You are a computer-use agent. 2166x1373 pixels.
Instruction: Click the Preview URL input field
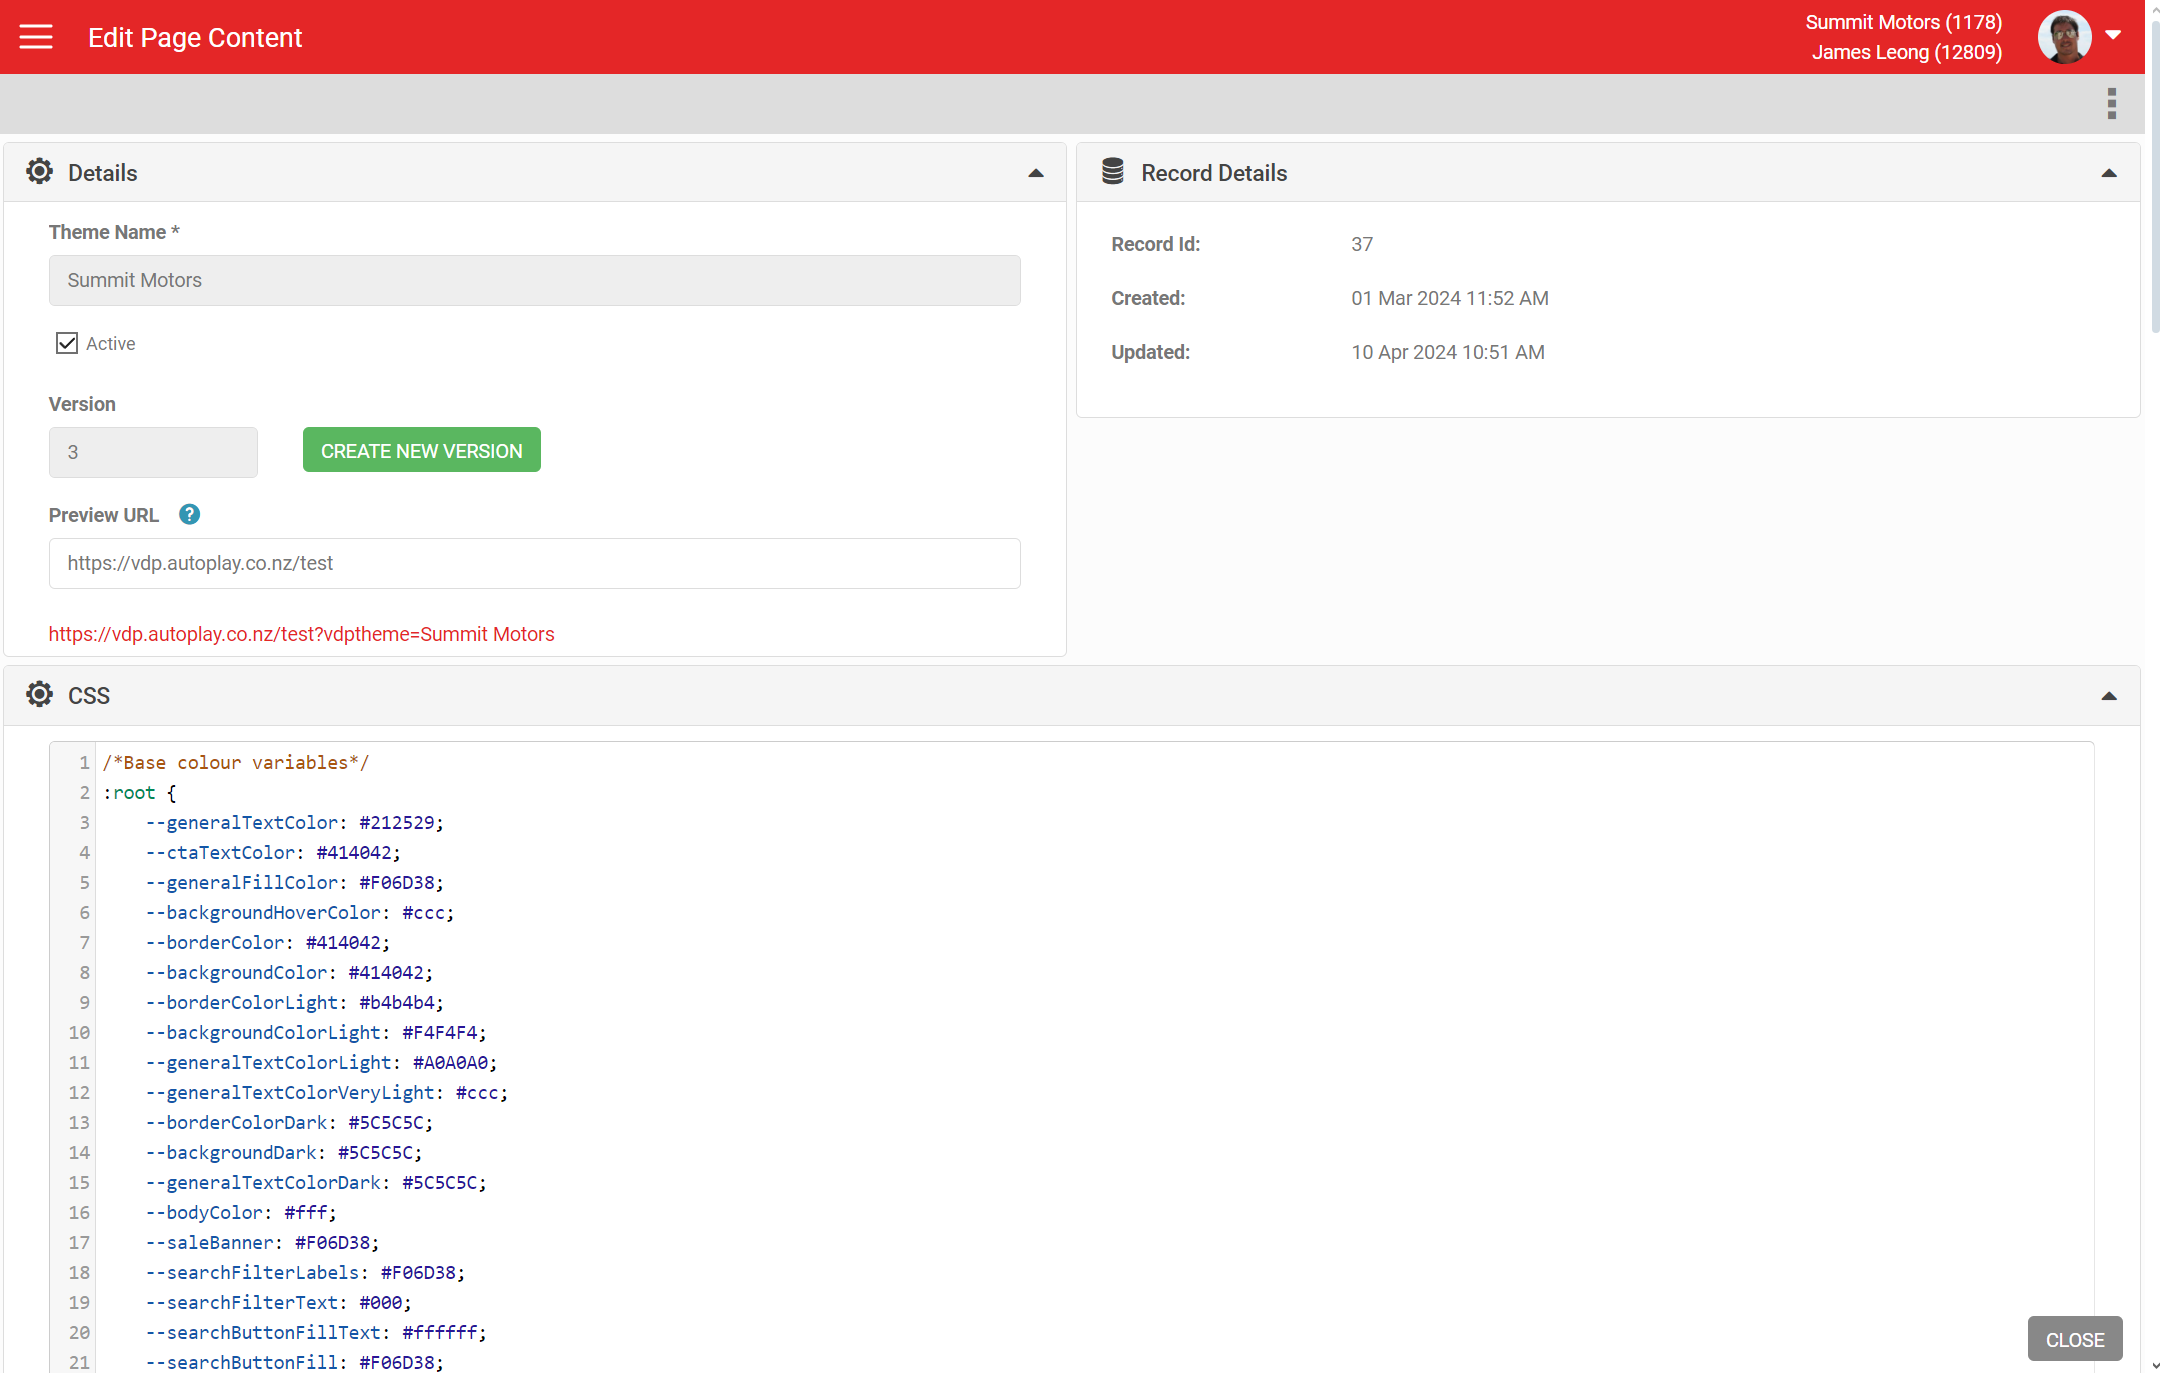(534, 563)
